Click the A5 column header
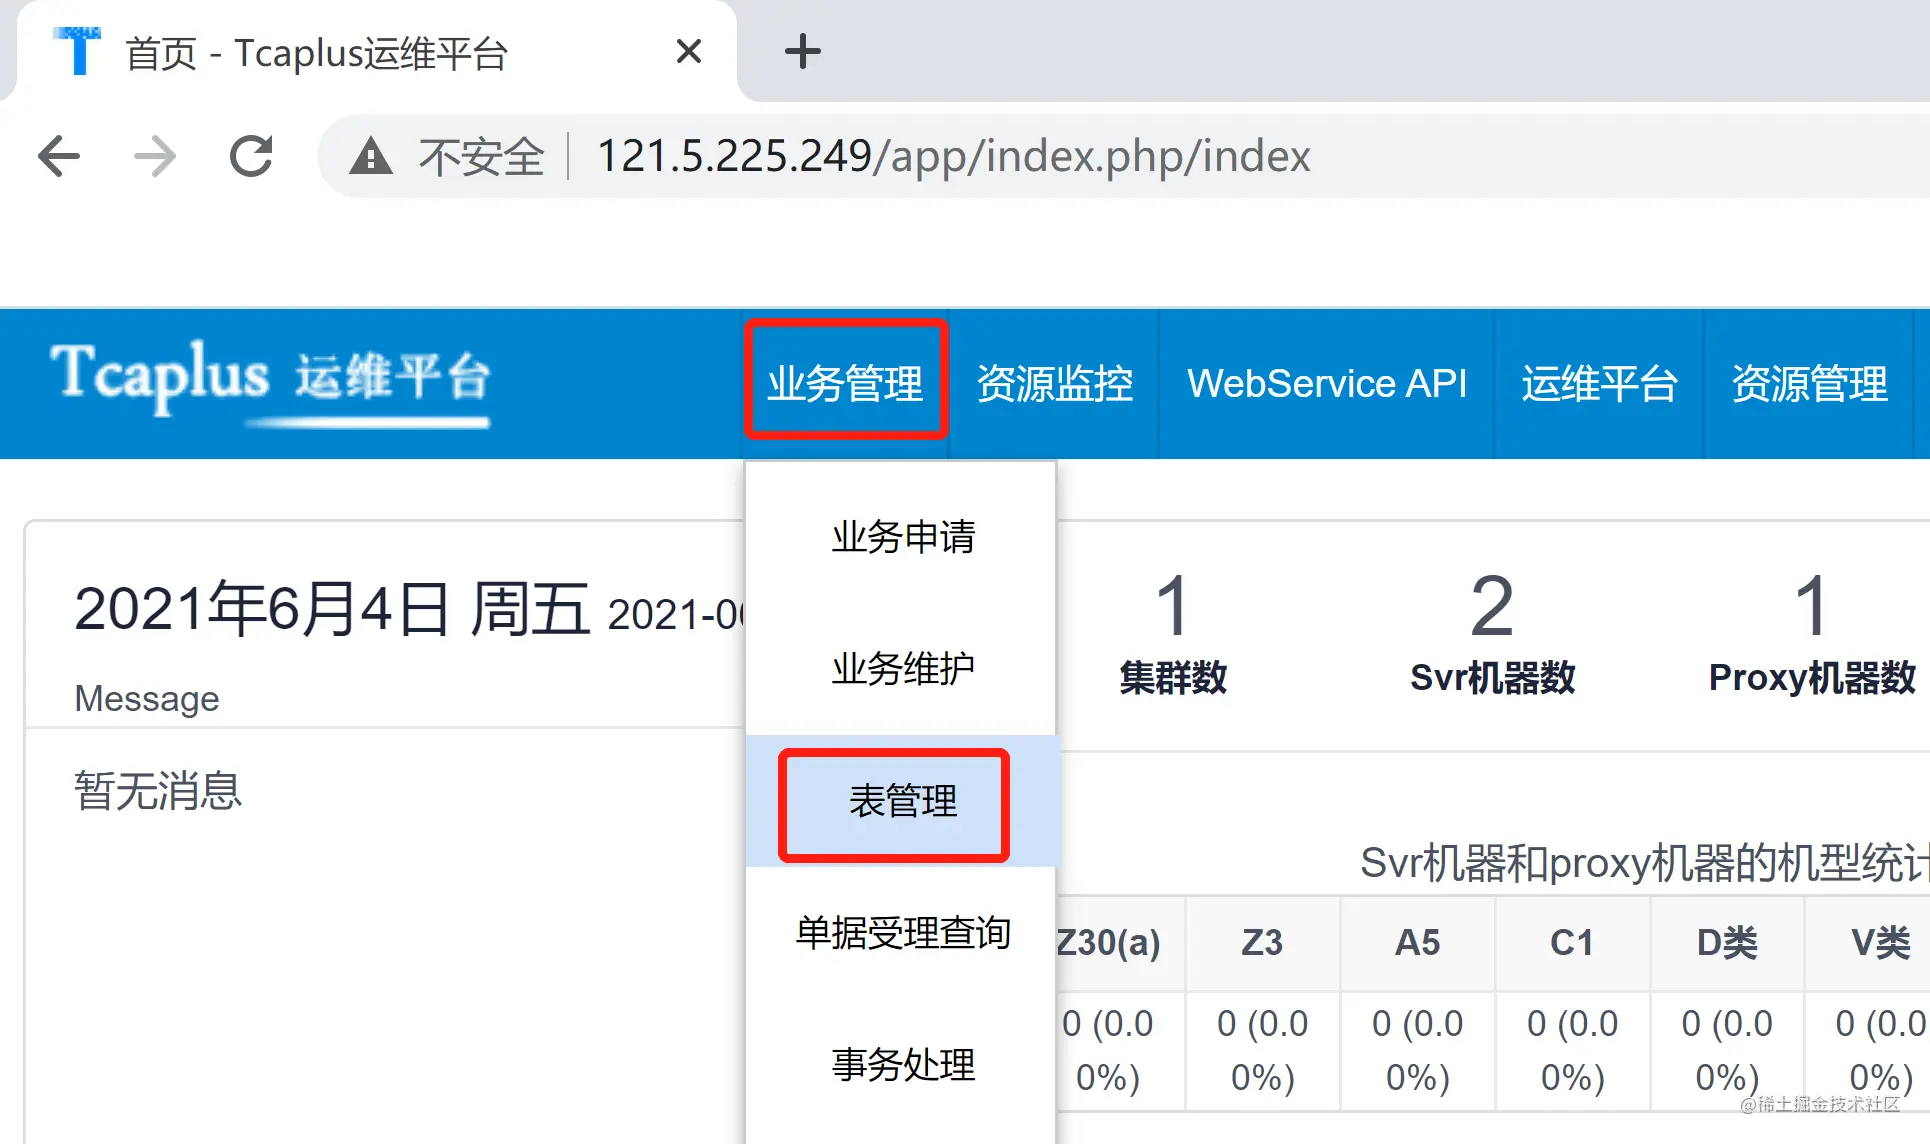This screenshot has height=1144, width=1930. (1417, 942)
